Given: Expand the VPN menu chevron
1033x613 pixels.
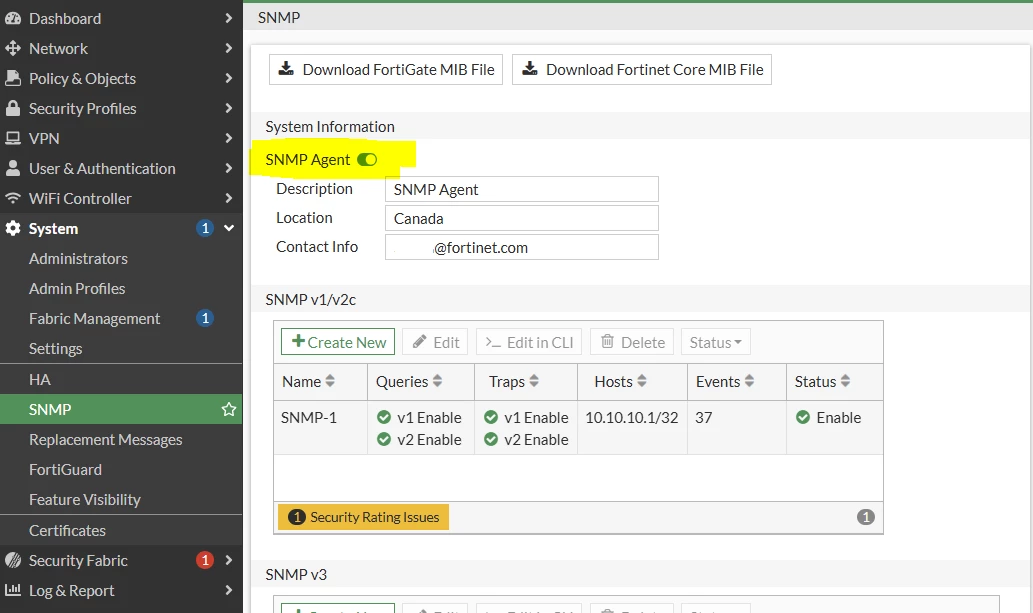Looking at the screenshot, I should point(228,138).
